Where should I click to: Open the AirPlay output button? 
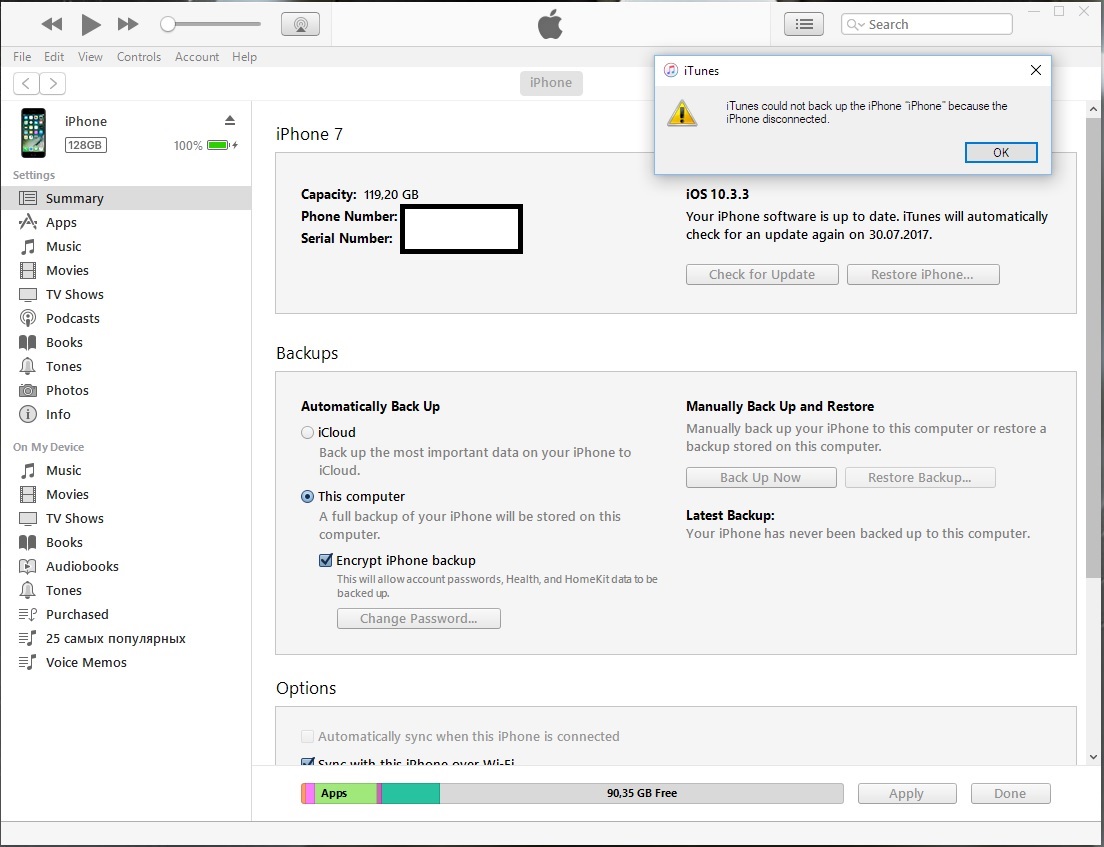[301, 24]
